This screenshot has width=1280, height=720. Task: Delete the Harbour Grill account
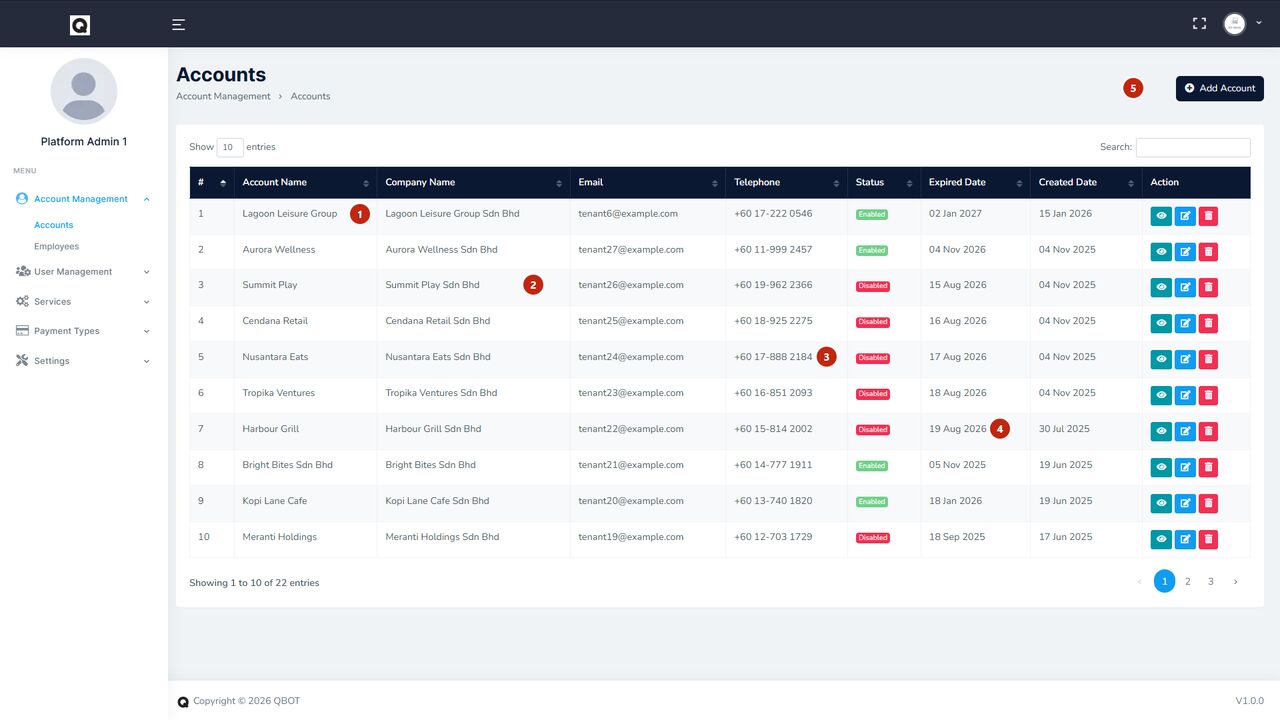click(x=1208, y=432)
